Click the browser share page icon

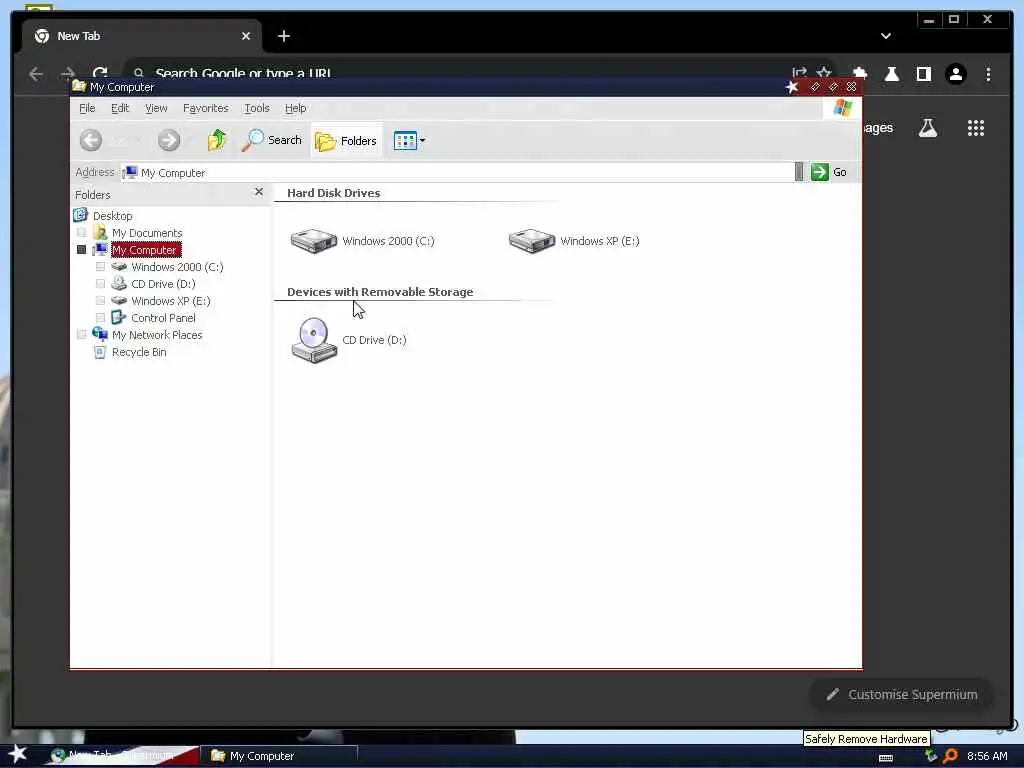pos(799,72)
